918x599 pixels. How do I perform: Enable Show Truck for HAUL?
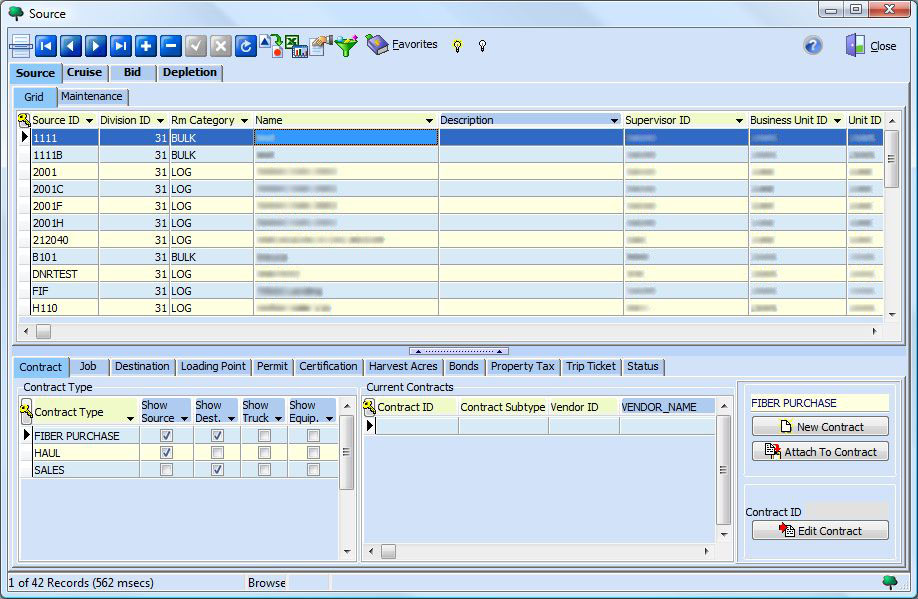tap(264, 453)
